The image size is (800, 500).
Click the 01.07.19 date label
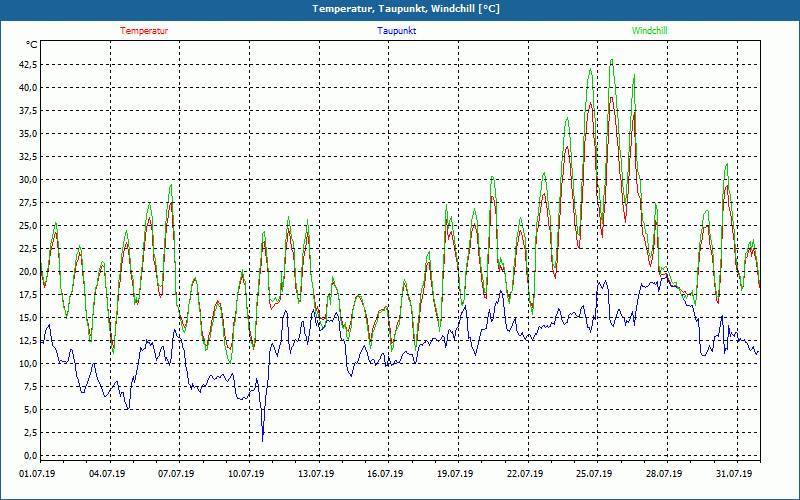point(37,473)
